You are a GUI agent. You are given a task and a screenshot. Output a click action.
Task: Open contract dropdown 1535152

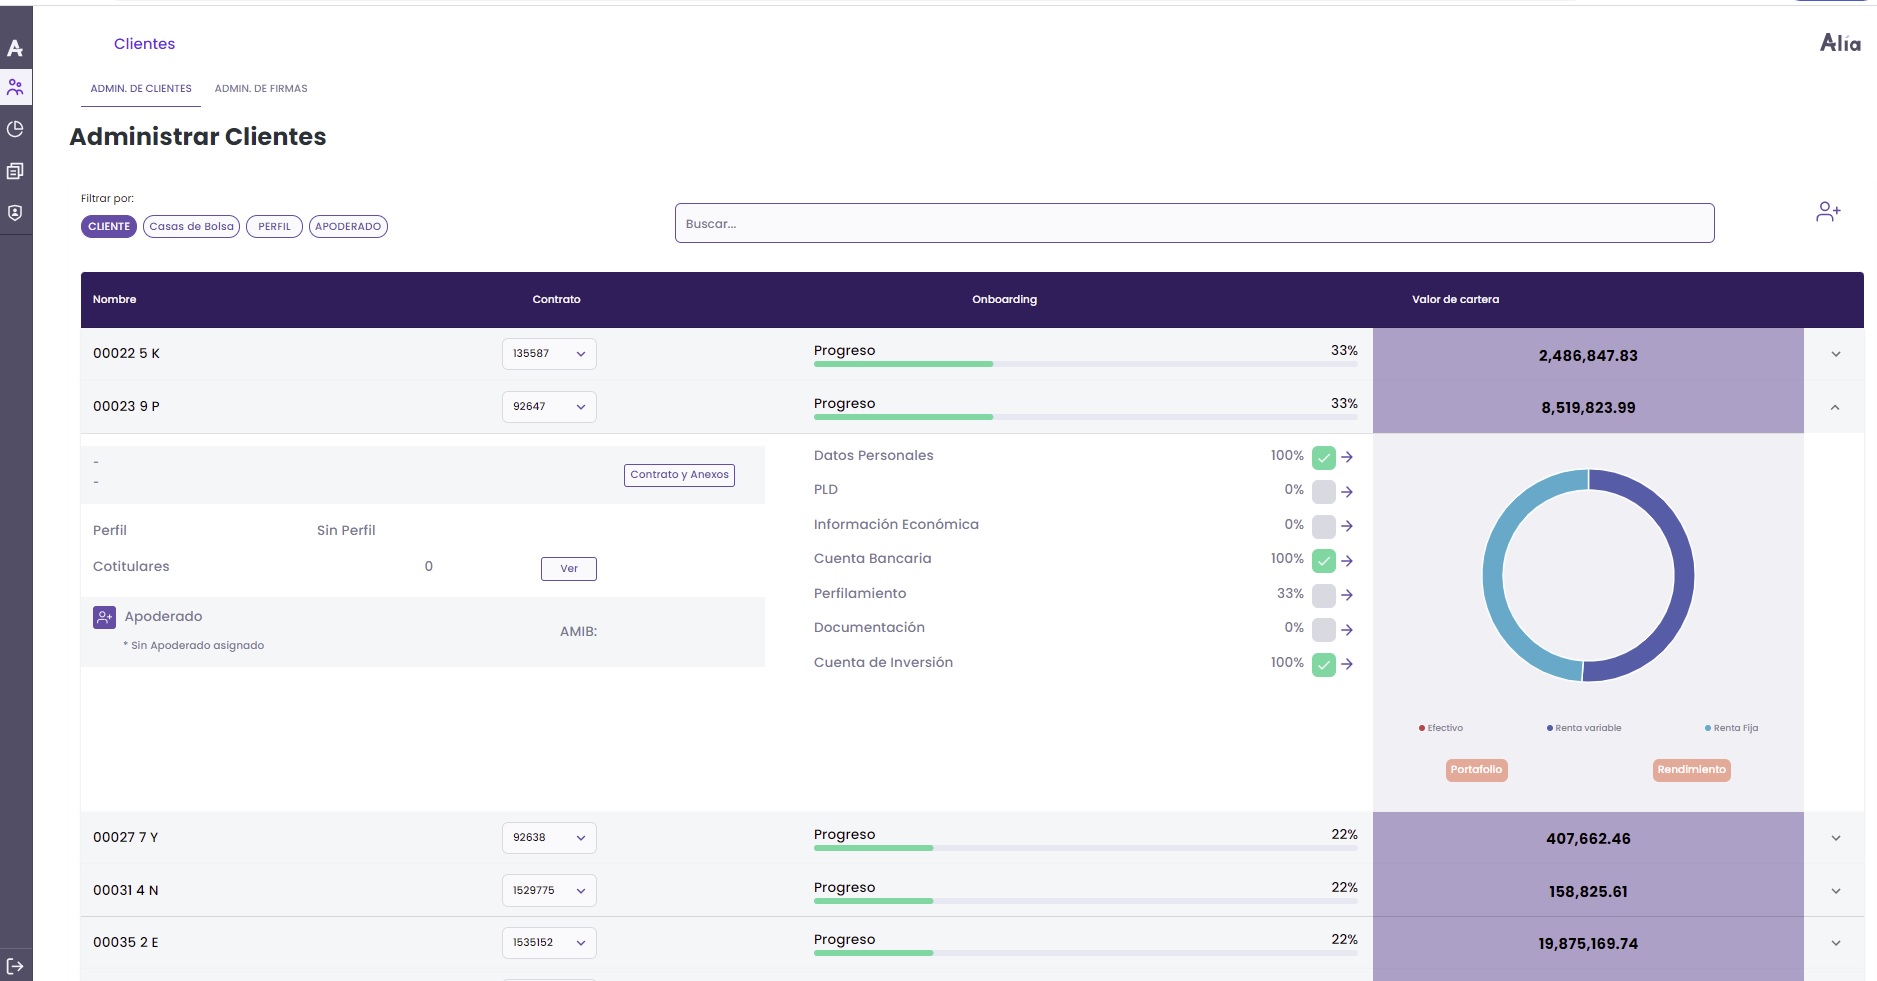[x=549, y=943]
